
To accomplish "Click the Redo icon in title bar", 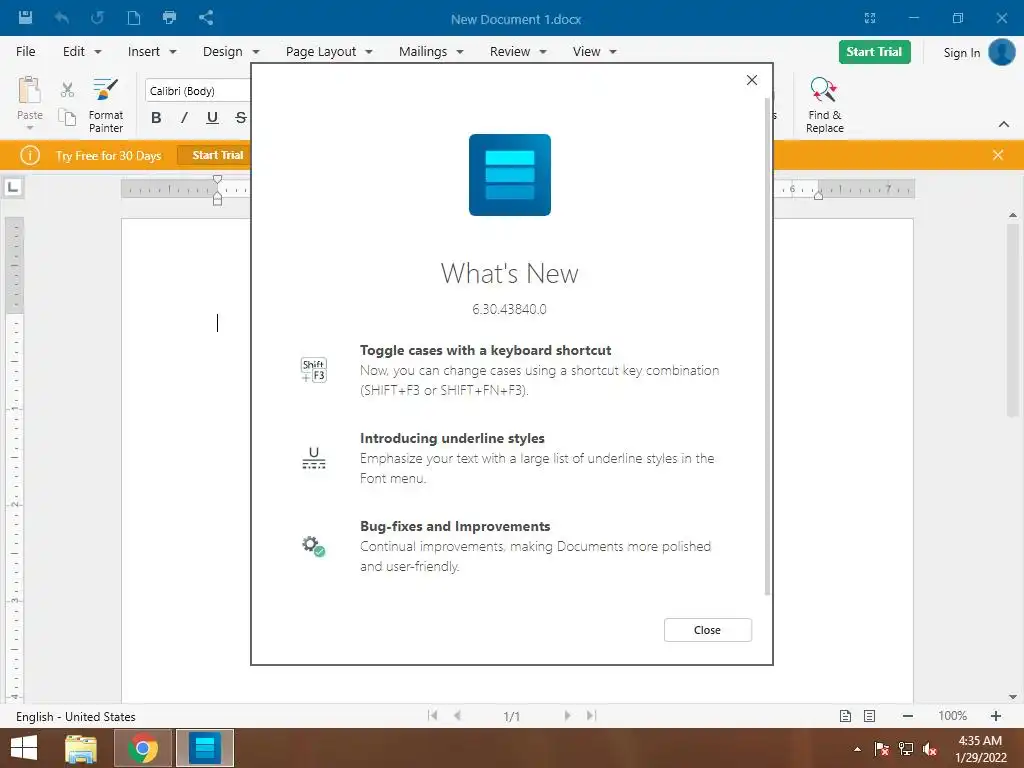I will 97,18.
